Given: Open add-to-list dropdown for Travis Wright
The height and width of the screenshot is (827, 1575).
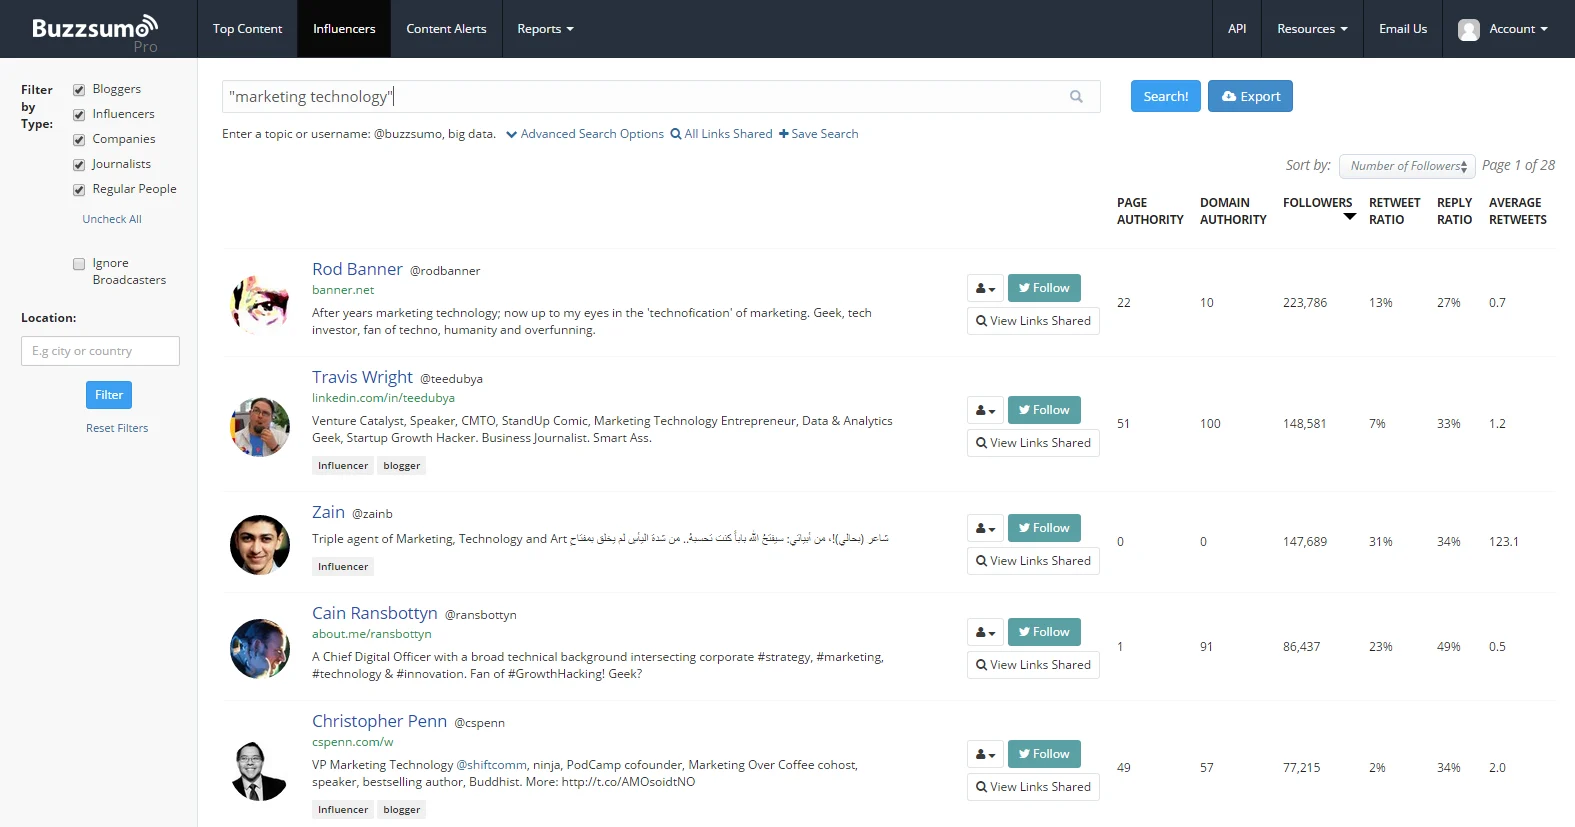Looking at the screenshot, I should coord(985,410).
